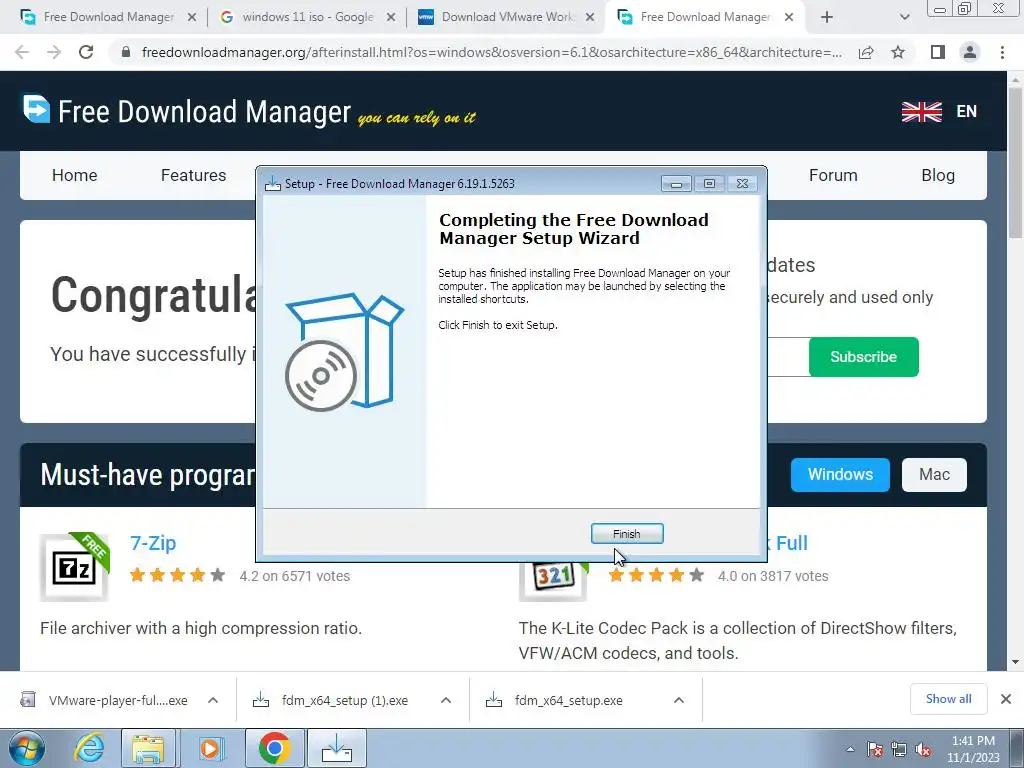Change language via UK flag icon
The height and width of the screenshot is (768, 1024).
pyautogui.click(x=921, y=112)
